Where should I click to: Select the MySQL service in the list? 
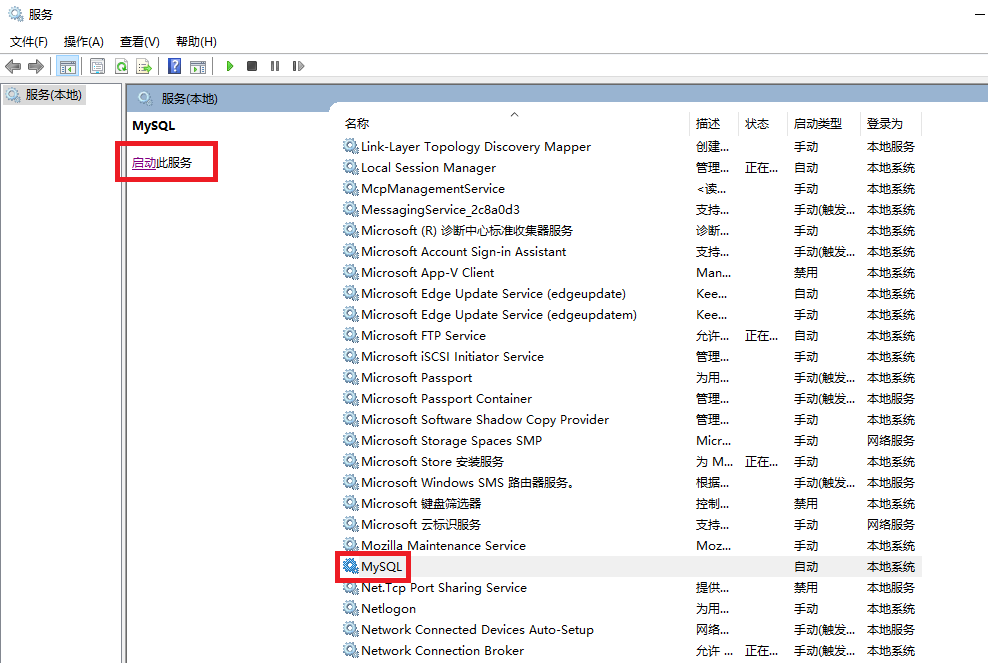pyautogui.click(x=381, y=567)
